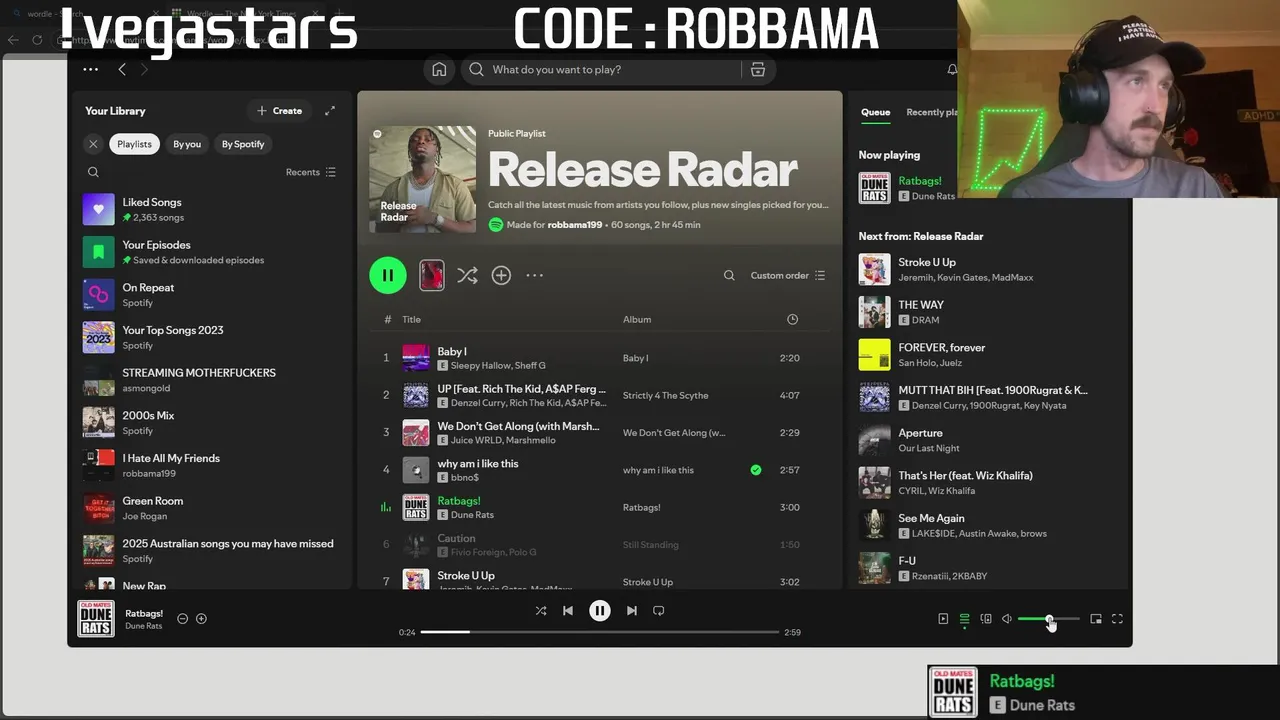Open the Now Playing view icon
The width and height of the screenshot is (1280, 720).
[x=943, y=619]
